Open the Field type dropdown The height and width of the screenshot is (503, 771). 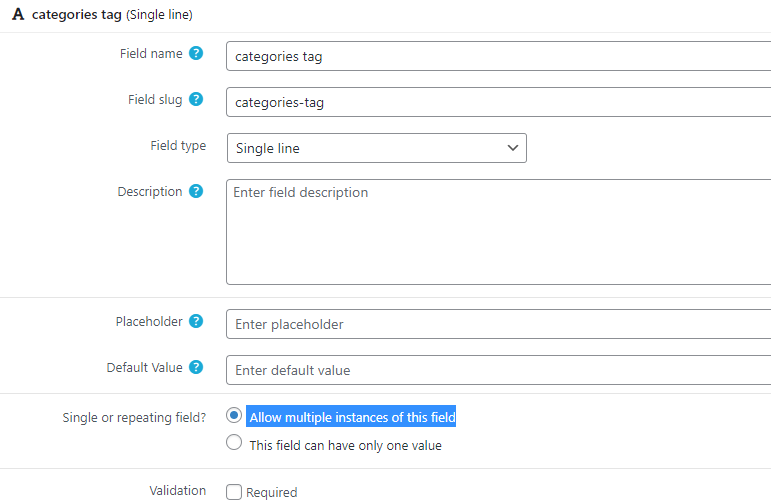(x=377, y=148)
